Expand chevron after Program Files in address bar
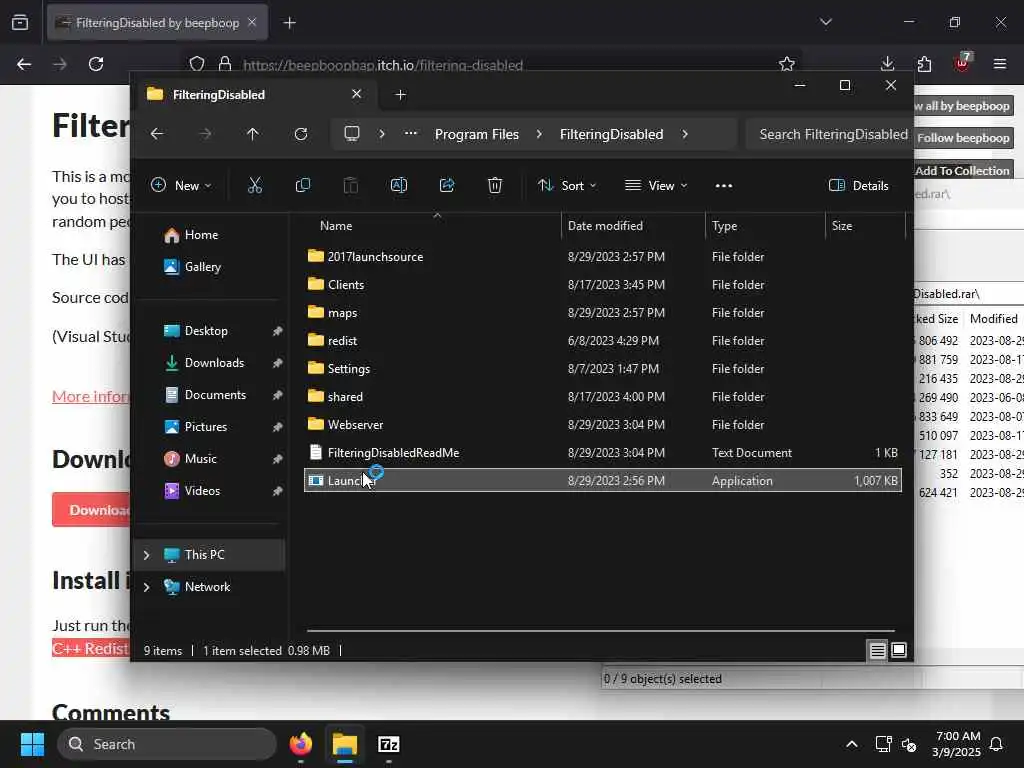This screenshot has height=768, width=1024. 539,134
